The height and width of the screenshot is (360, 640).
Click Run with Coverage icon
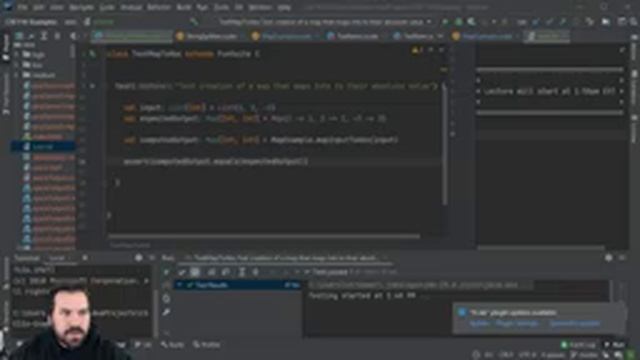tap(471, 22)
